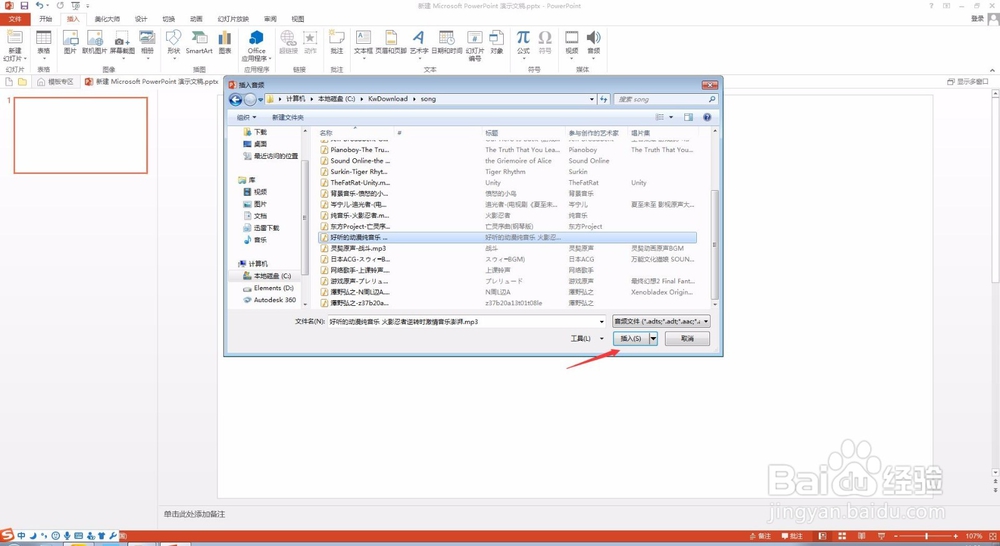Viewport: 1000px width, 546px height.
Task: Switch to the Slide Show (幻灯片放映) tab
Action: pos(233,19)
